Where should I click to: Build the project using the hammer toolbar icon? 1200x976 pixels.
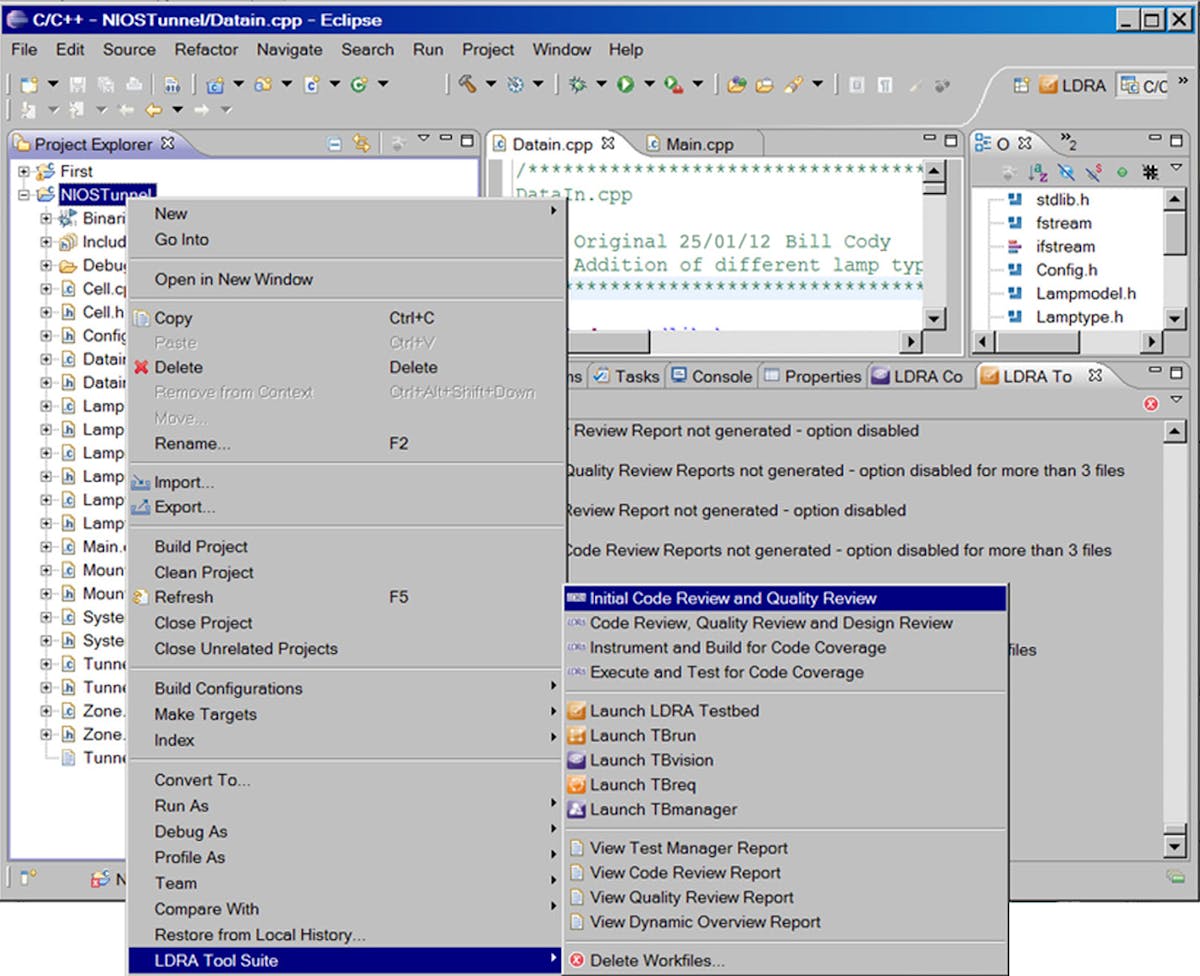(463, 85)
